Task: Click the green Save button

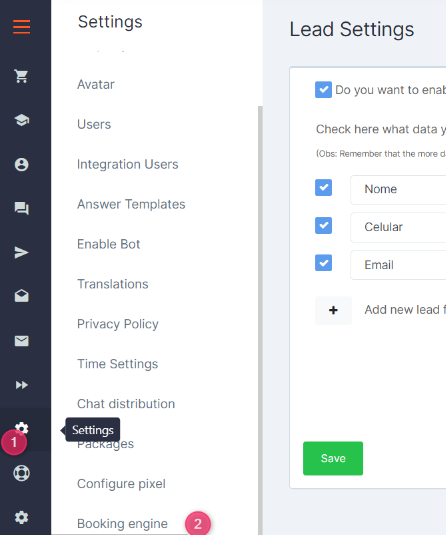Action: pos(333,458)
